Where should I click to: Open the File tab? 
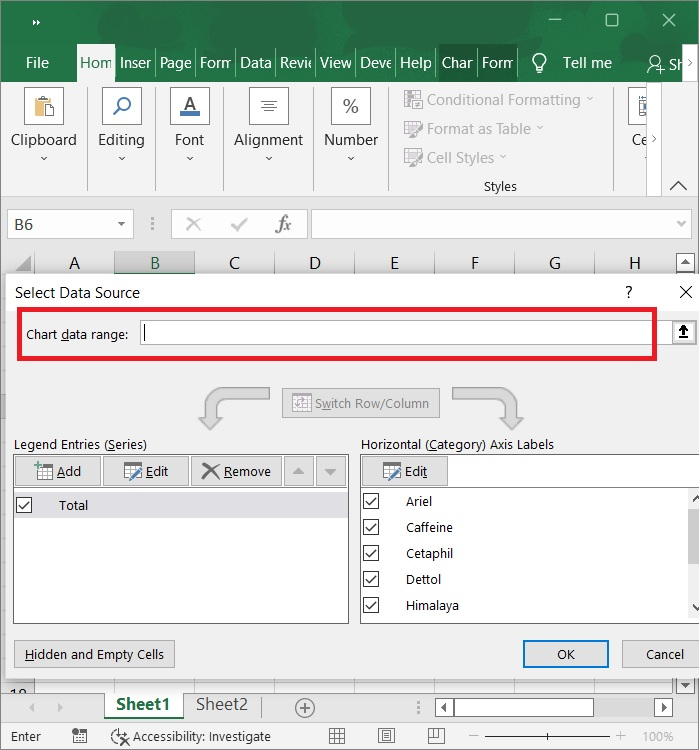point(37,63)
